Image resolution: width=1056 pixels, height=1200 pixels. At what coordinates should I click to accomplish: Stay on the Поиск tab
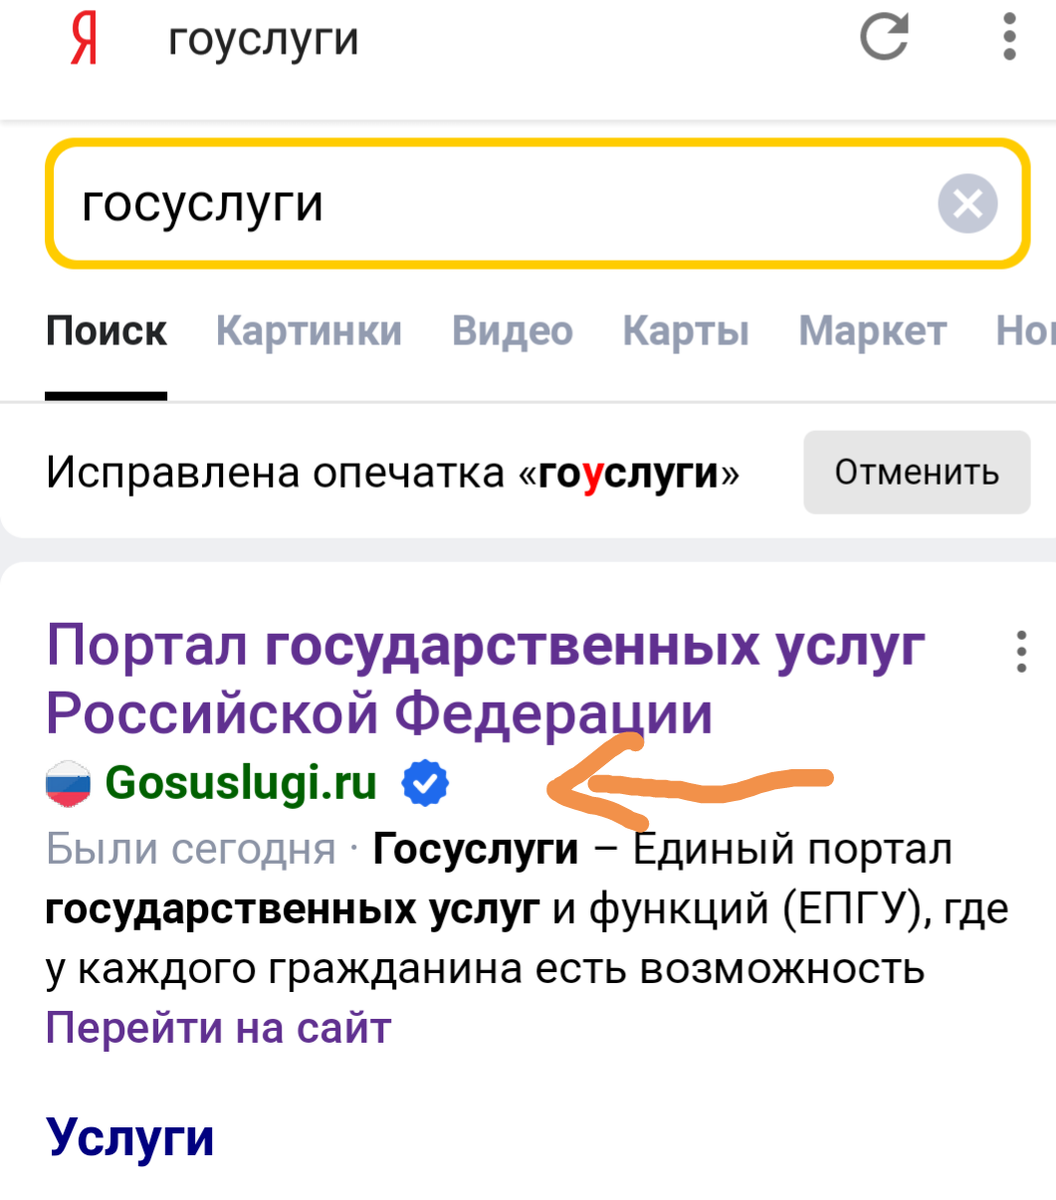(106, 332)
